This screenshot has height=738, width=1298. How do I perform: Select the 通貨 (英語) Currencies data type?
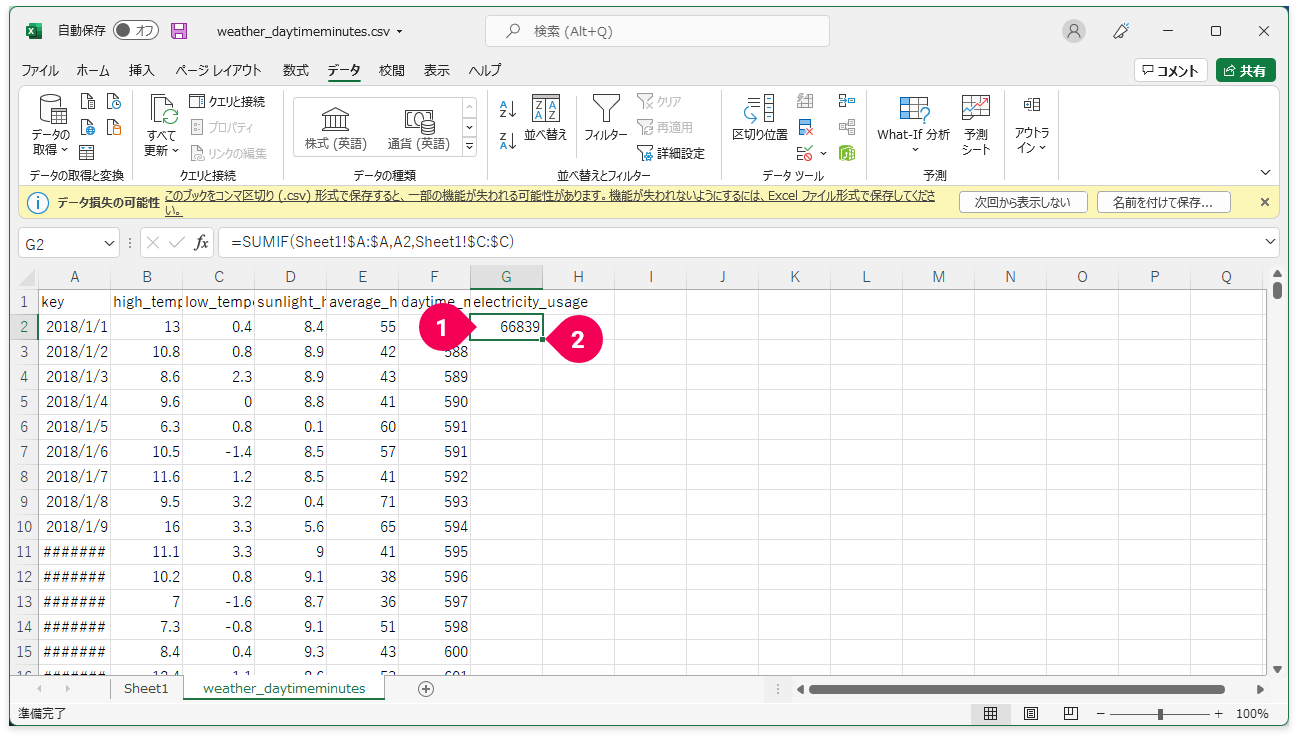[419, 129]
